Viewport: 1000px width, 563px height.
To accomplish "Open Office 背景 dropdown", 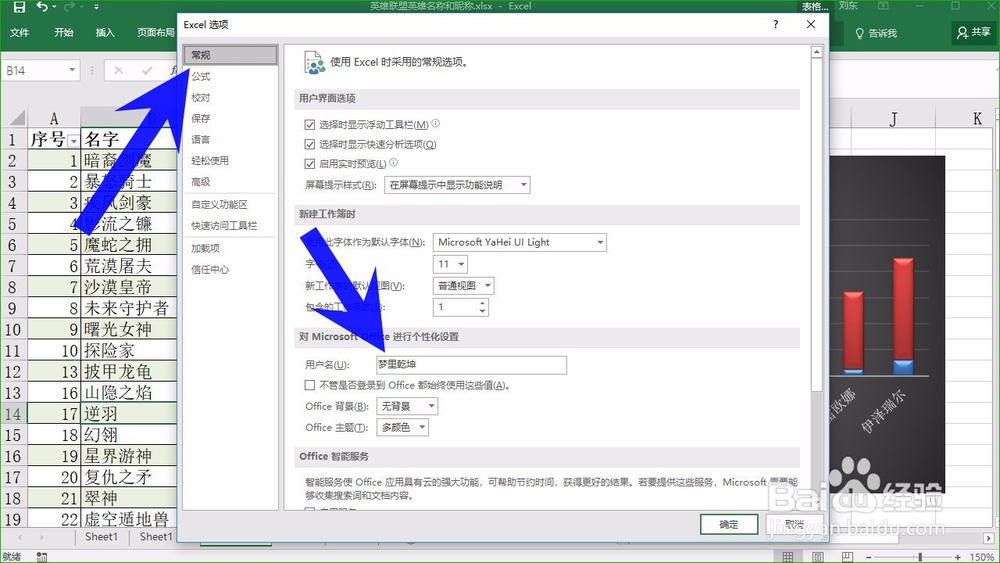I will [x=407, y=406].
